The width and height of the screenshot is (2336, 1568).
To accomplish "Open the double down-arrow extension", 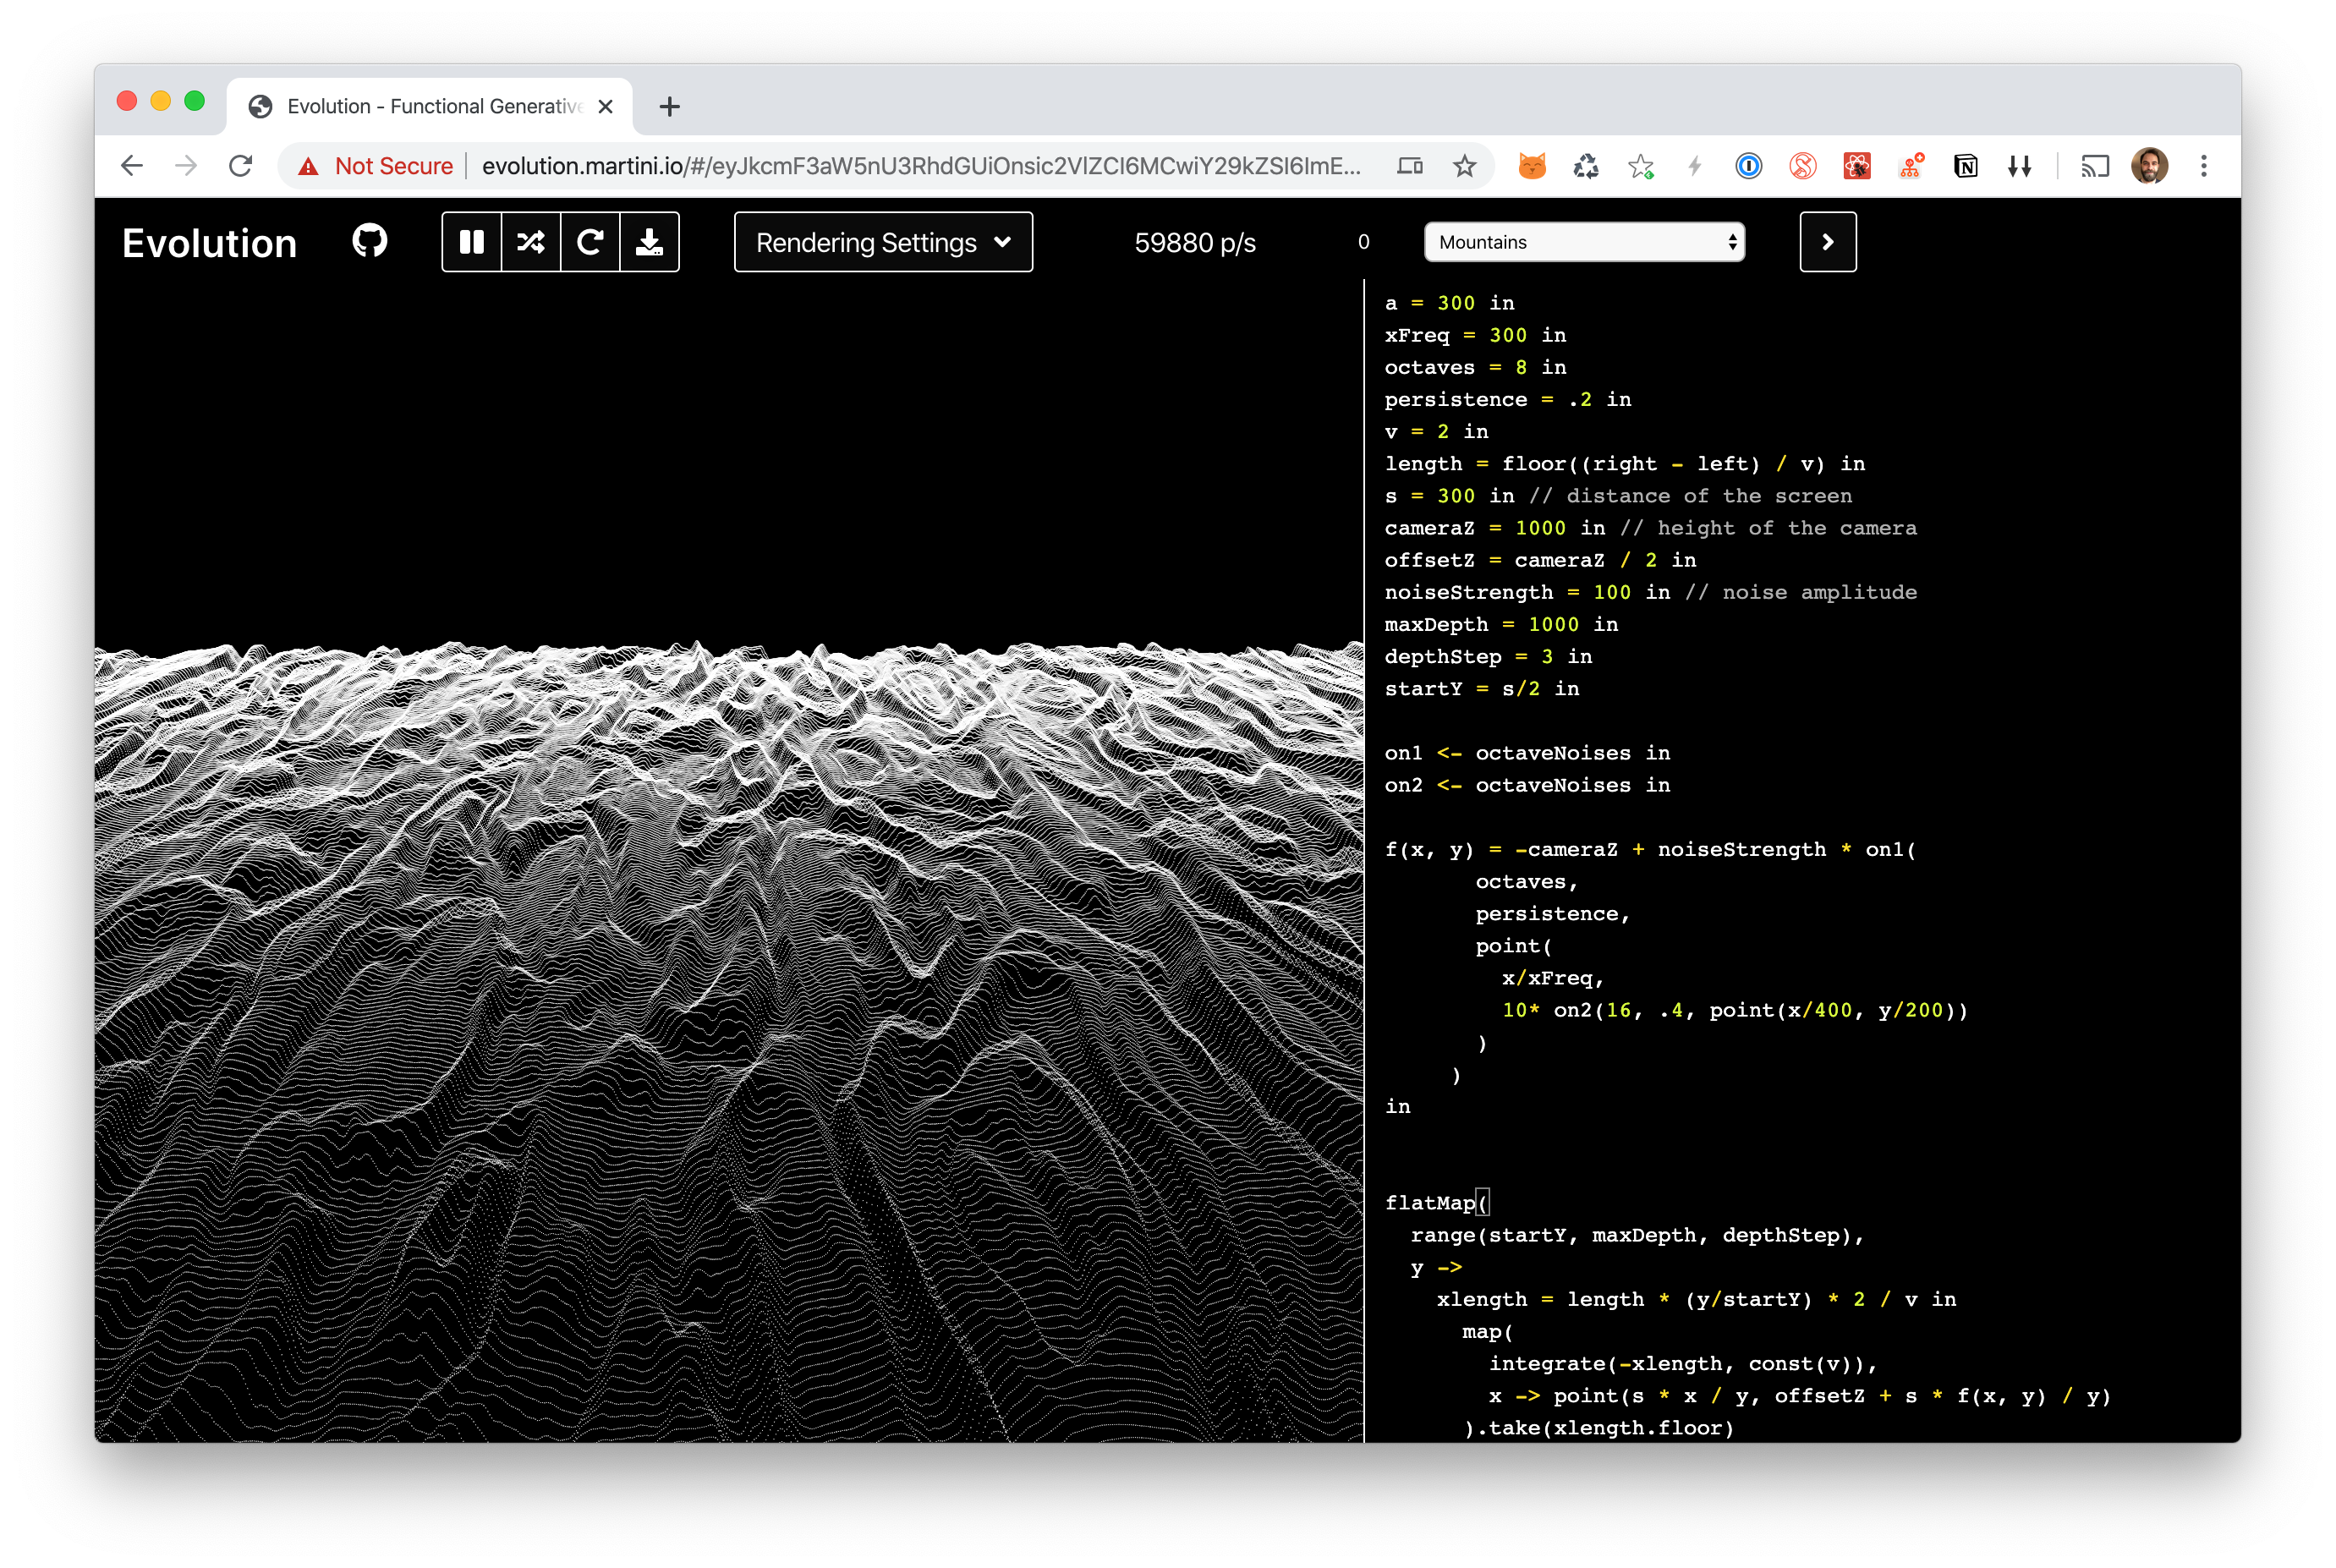I will [2019, 166].
